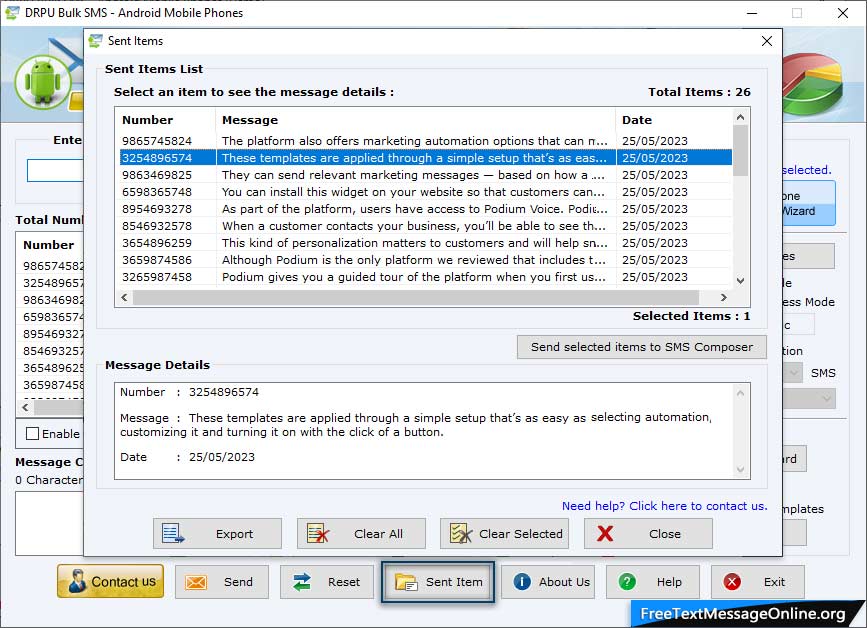Sort the list by Message column header
This screenshot has width=867, height=628.
pos(416,120)
